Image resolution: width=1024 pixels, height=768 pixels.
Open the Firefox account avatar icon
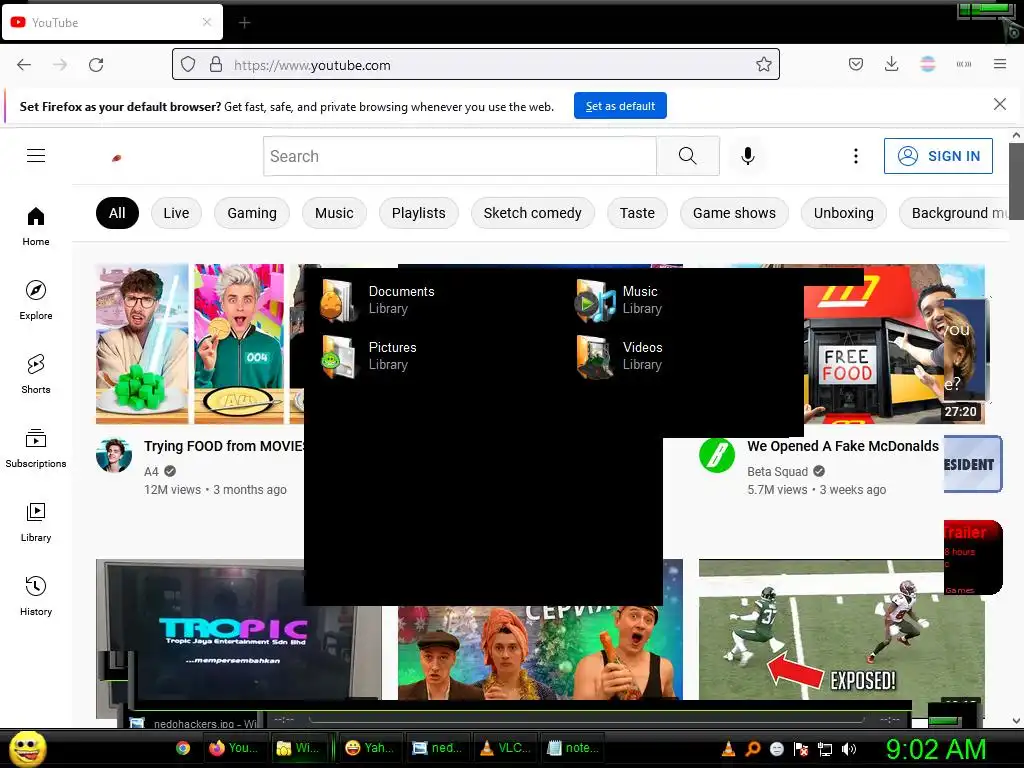click(x=927, y=64)
